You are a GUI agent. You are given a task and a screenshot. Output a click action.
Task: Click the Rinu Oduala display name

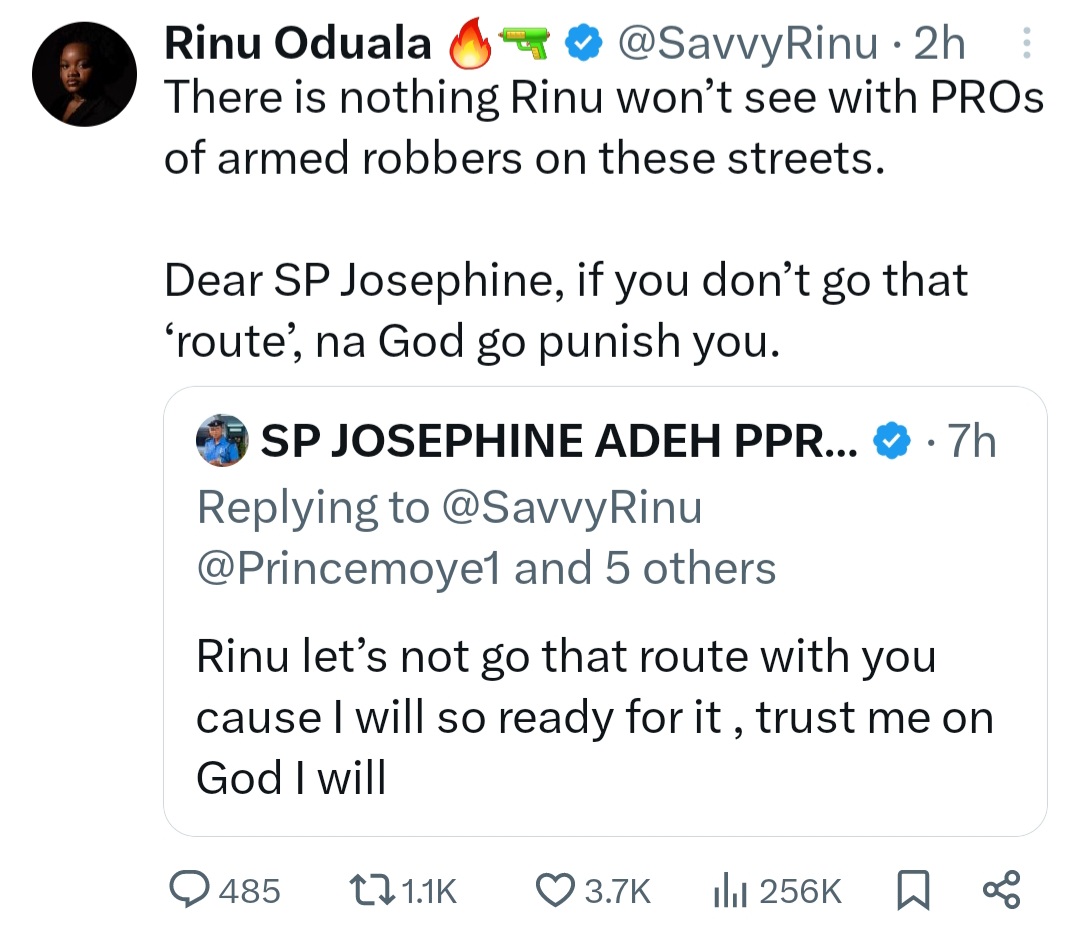click(297, 44)
